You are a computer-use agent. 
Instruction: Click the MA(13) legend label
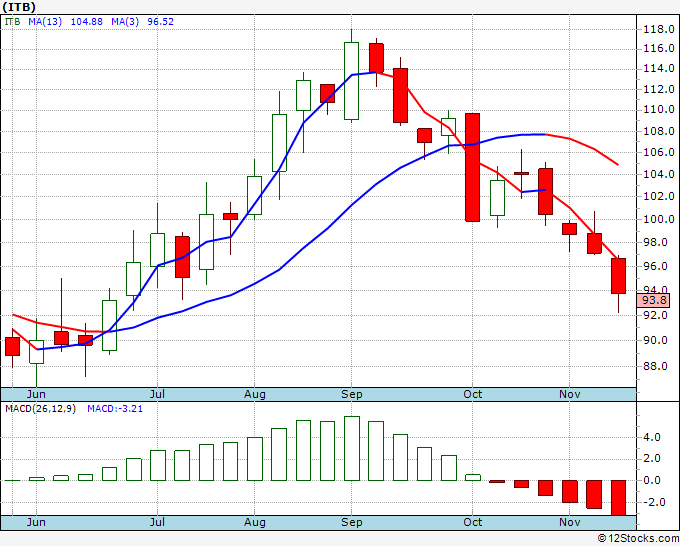(x=45, y=21)
